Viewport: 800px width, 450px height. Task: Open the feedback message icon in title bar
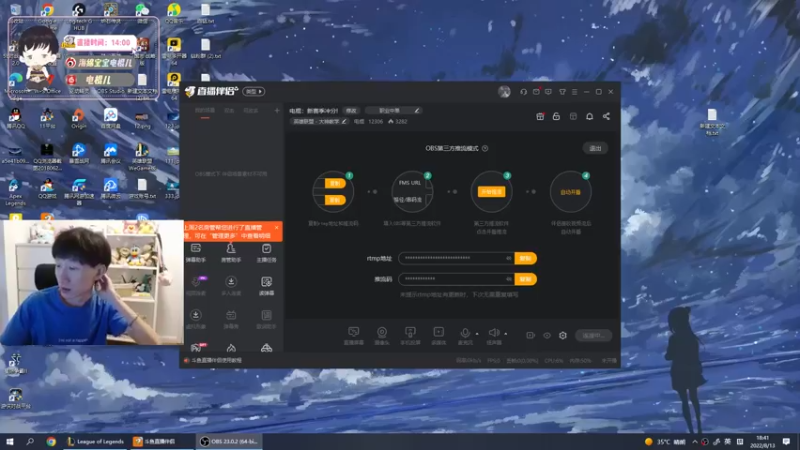[x=548, y=92]
